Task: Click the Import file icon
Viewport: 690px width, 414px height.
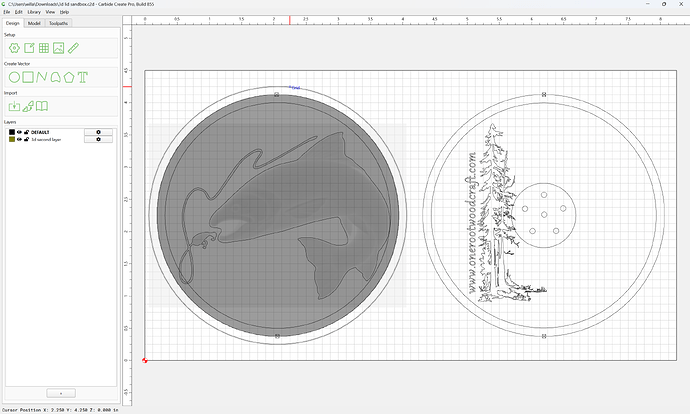Action: tap(14, 106)
